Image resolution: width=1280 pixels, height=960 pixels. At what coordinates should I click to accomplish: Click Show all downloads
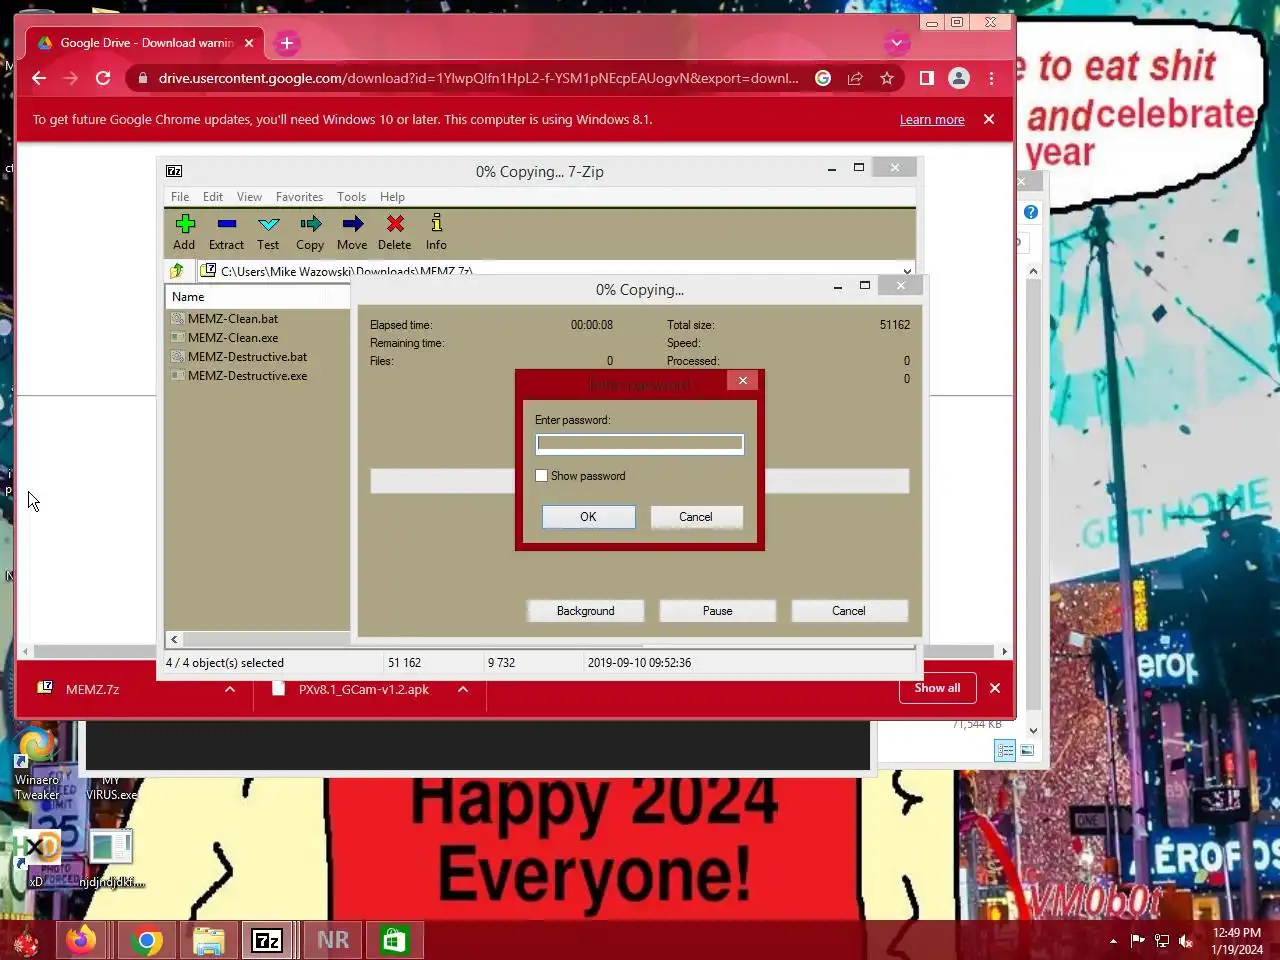coord(937,688)
